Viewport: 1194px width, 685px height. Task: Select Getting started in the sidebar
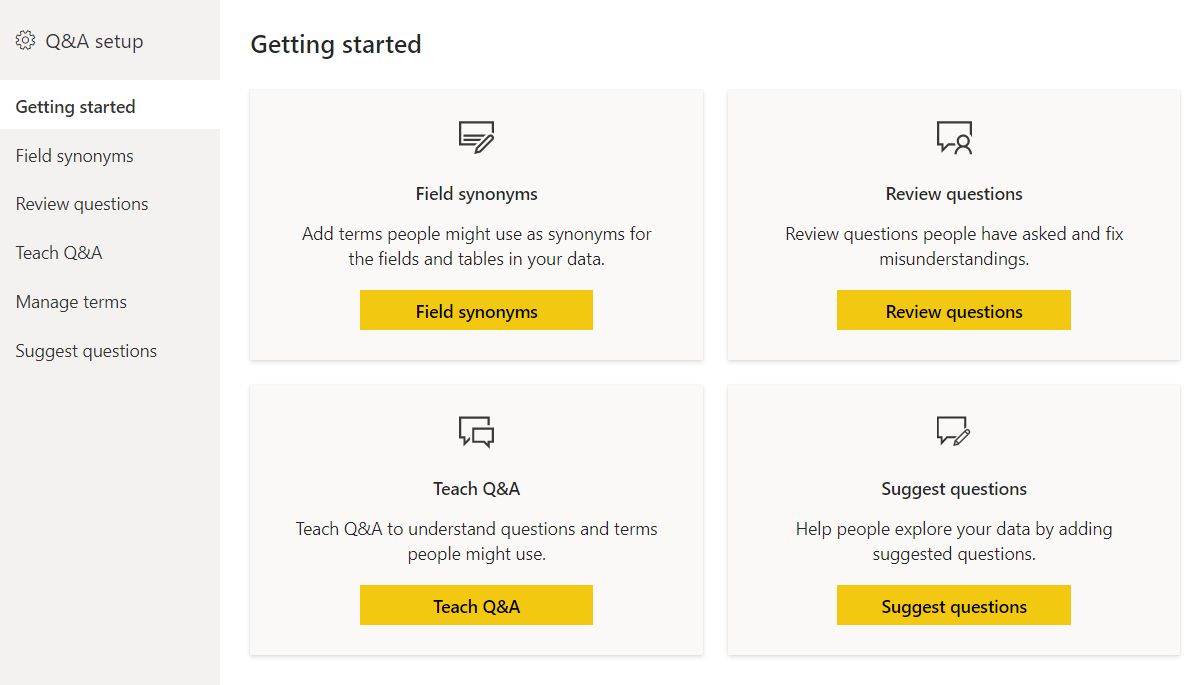tap(75, 106)
